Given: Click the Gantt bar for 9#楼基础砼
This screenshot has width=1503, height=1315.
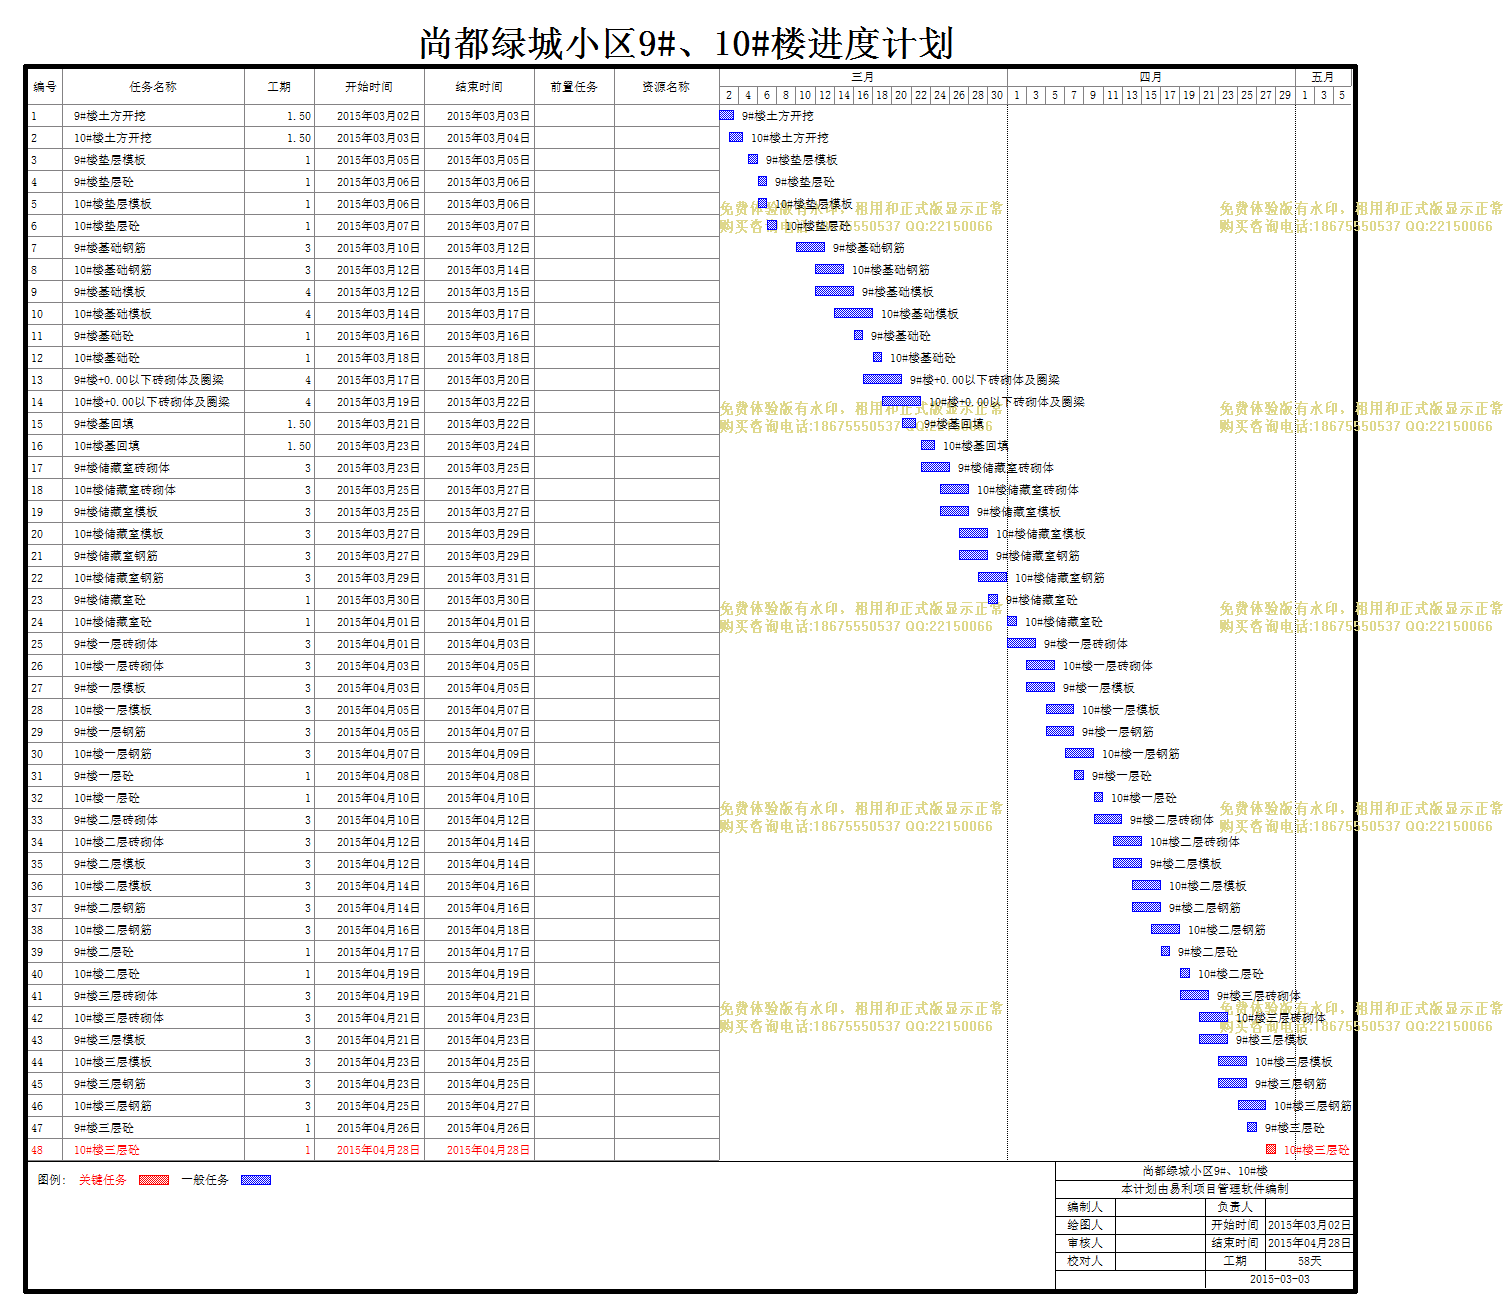Looking at the screenshot, I should [x=858, y=335].
